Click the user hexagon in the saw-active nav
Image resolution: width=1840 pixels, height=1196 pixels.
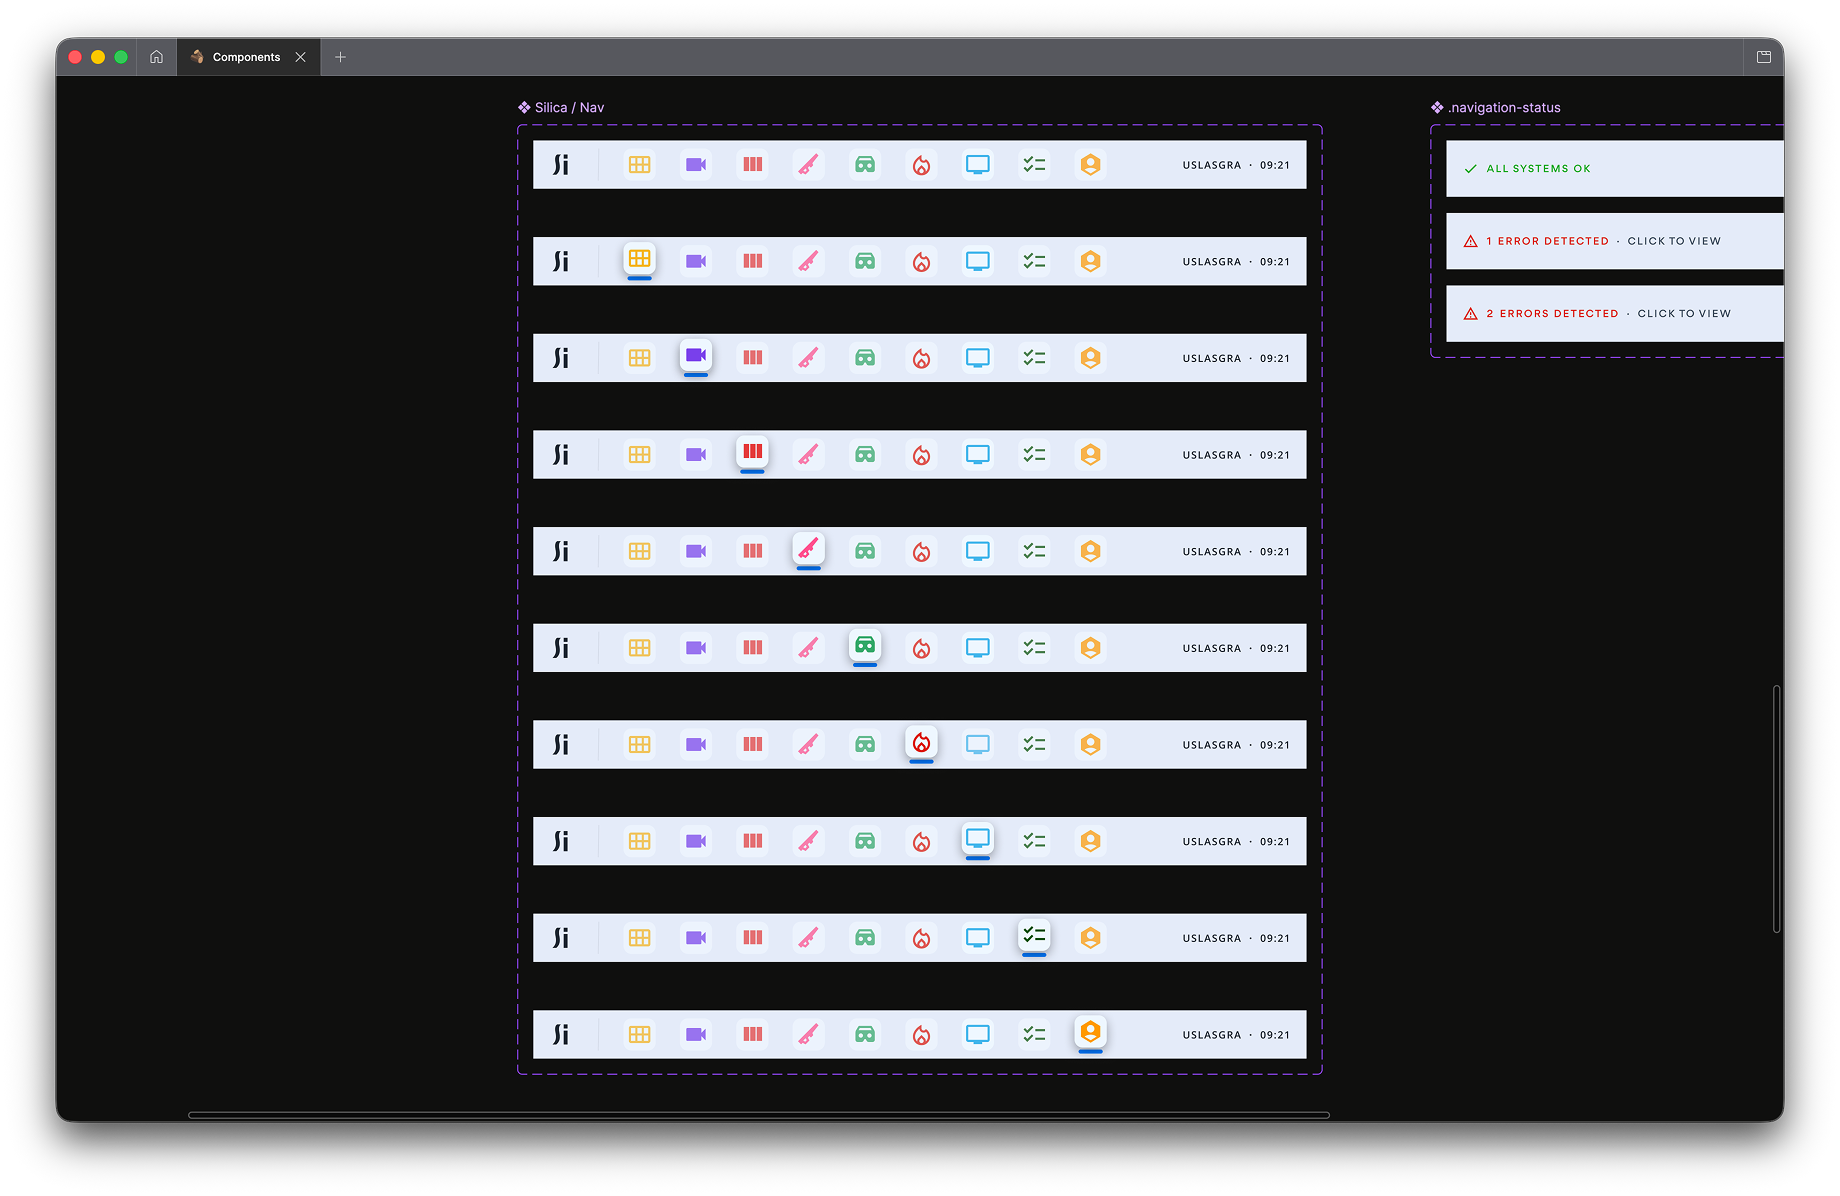click(1091, 551)
